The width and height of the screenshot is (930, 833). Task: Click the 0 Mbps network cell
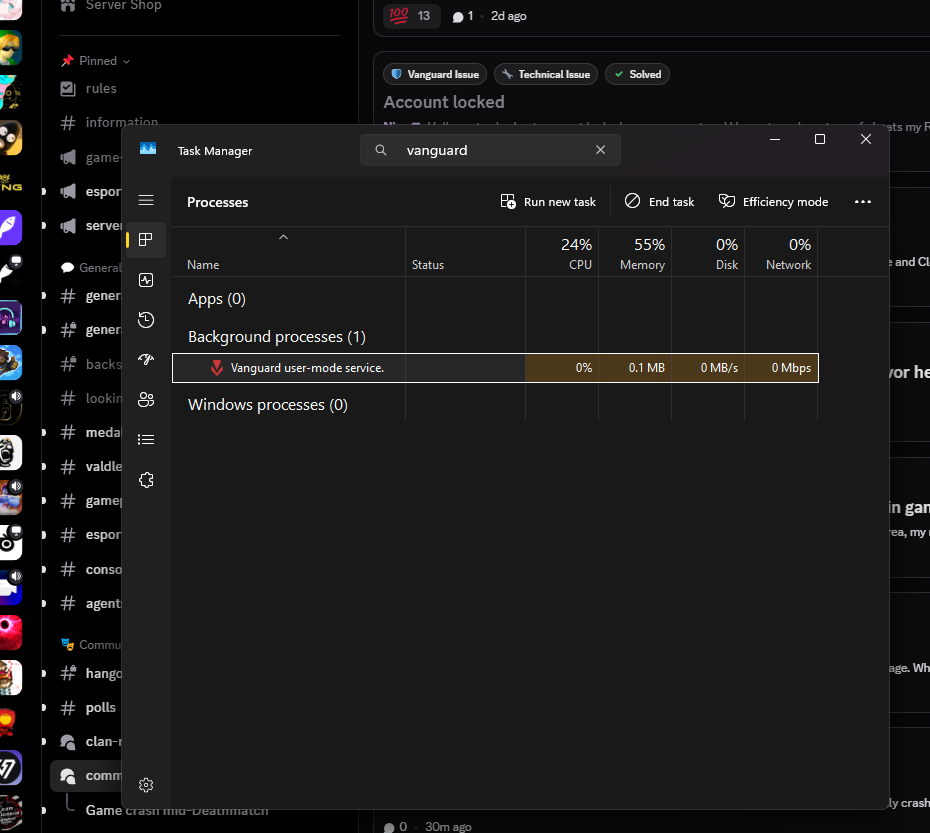781,368
